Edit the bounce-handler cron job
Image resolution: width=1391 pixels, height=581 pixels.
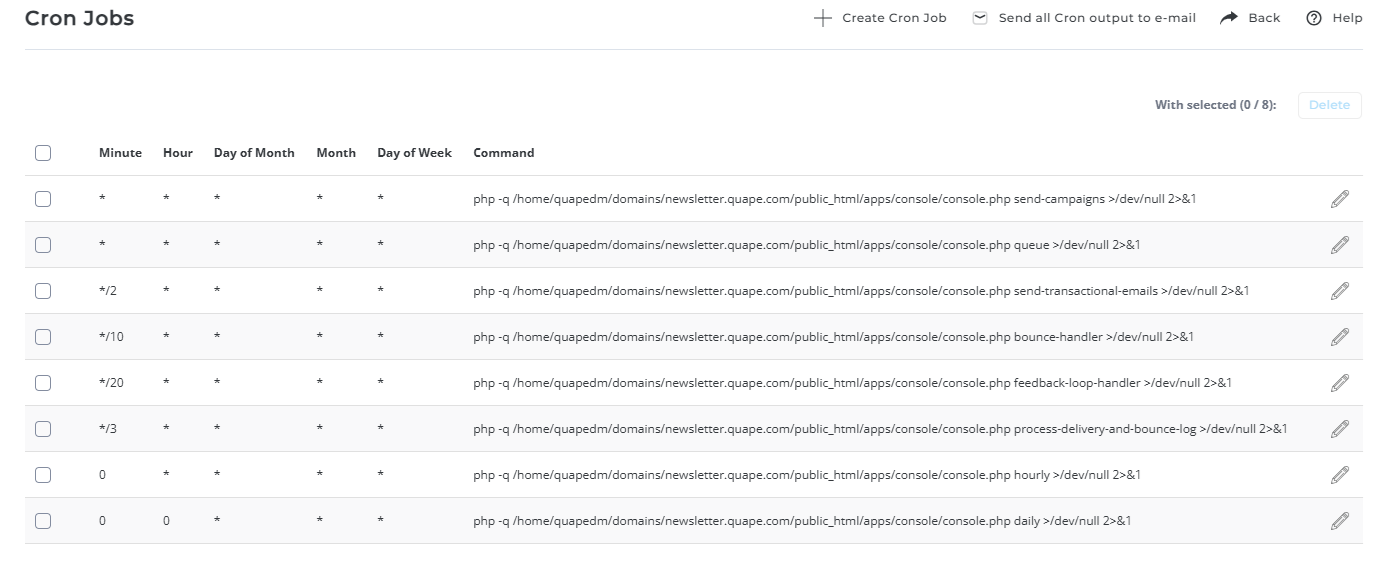coord(1340,337)
